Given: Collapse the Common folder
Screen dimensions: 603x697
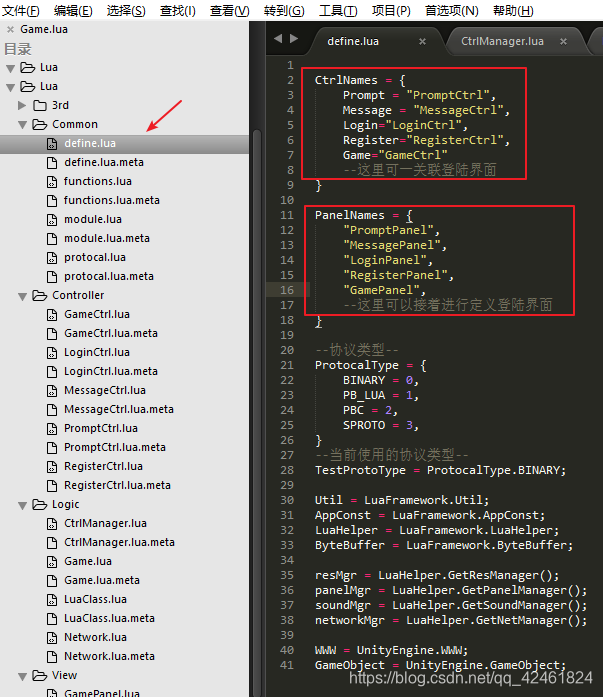Looking at the screenshot, I should [23, 125].
